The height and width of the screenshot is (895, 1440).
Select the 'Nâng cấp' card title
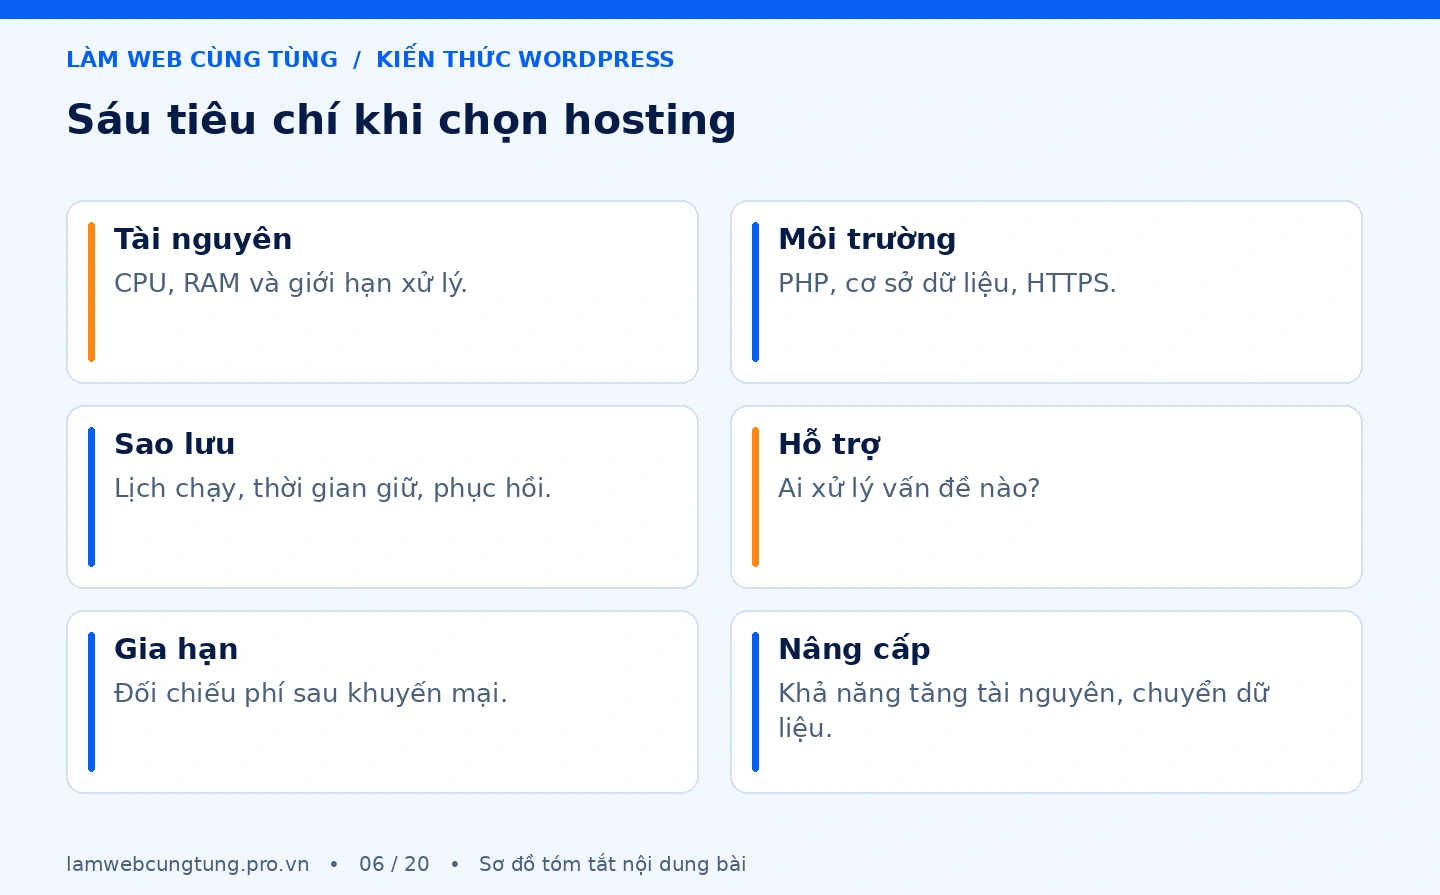pyautogui.click(x=854, y=650)
